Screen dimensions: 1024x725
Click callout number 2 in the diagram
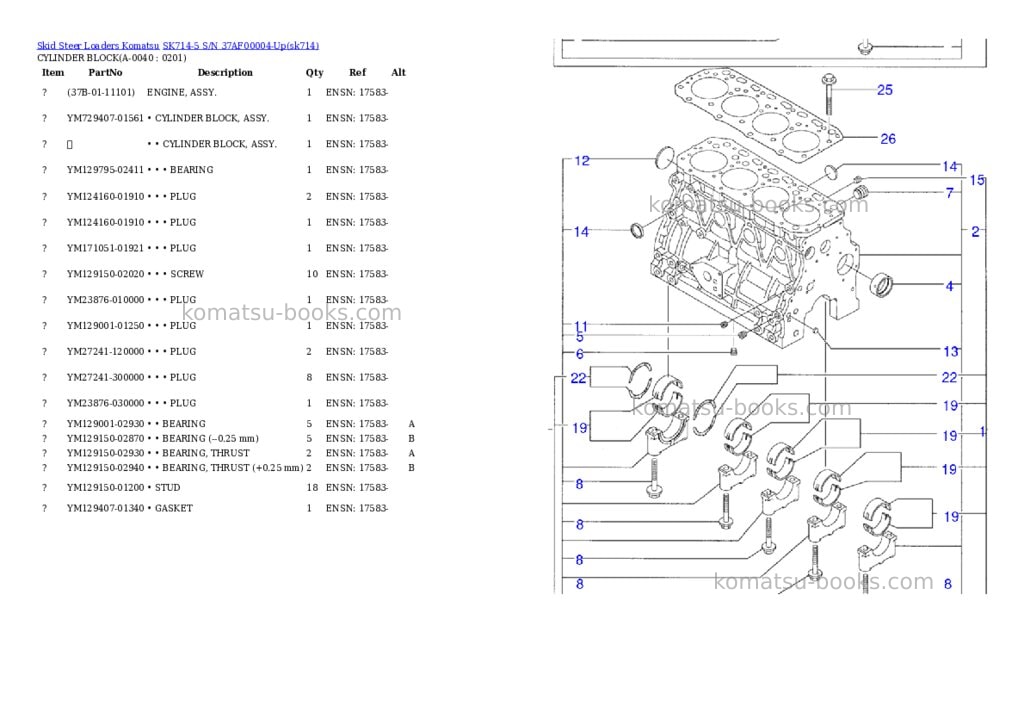(975, 231)
